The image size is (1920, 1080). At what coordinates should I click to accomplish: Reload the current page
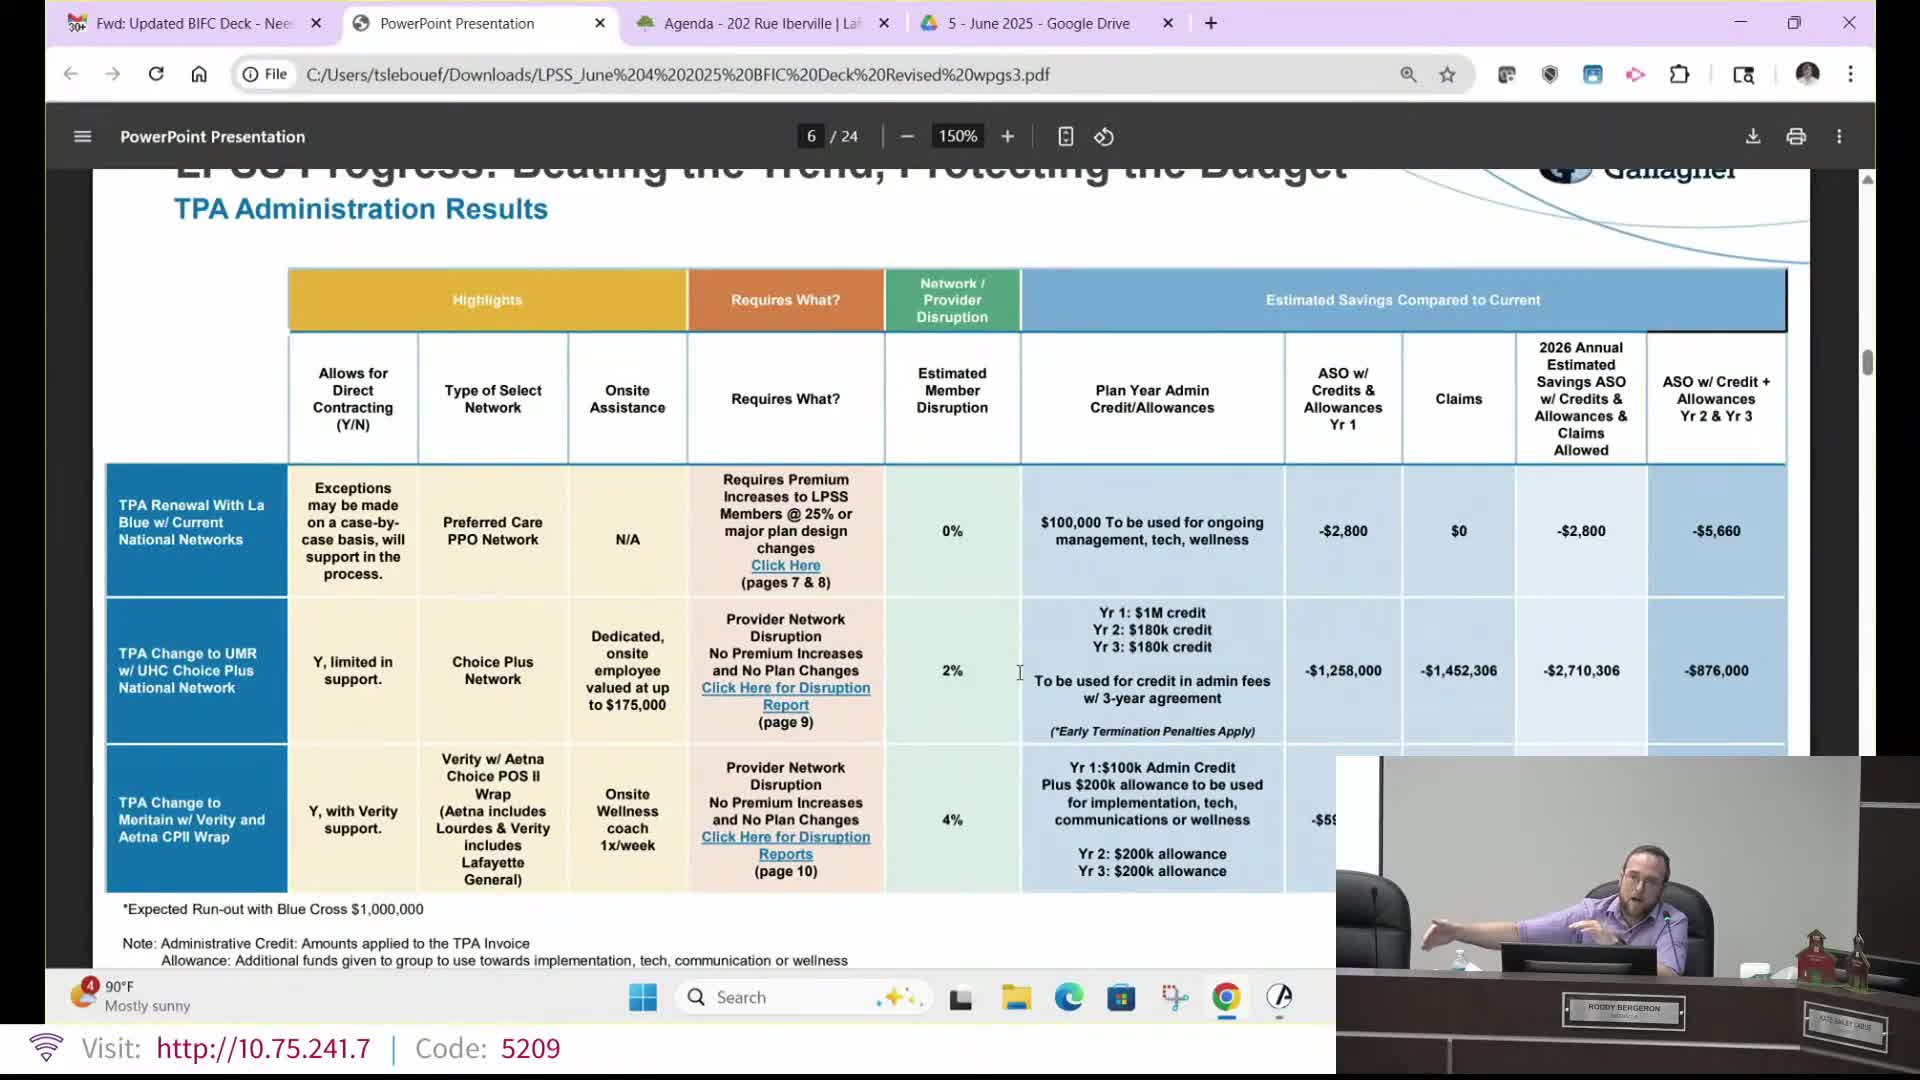[x=156, y=74]
